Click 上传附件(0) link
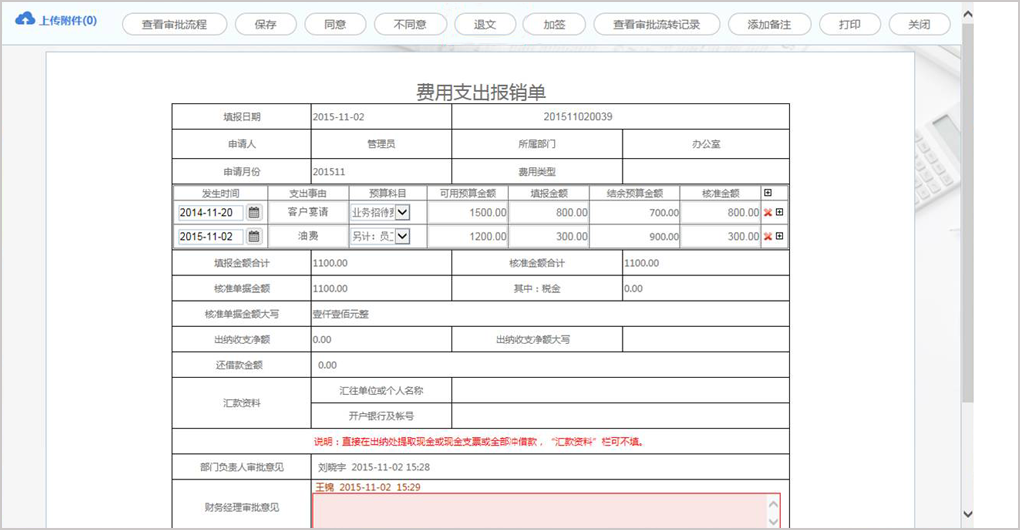 point(68,20)
